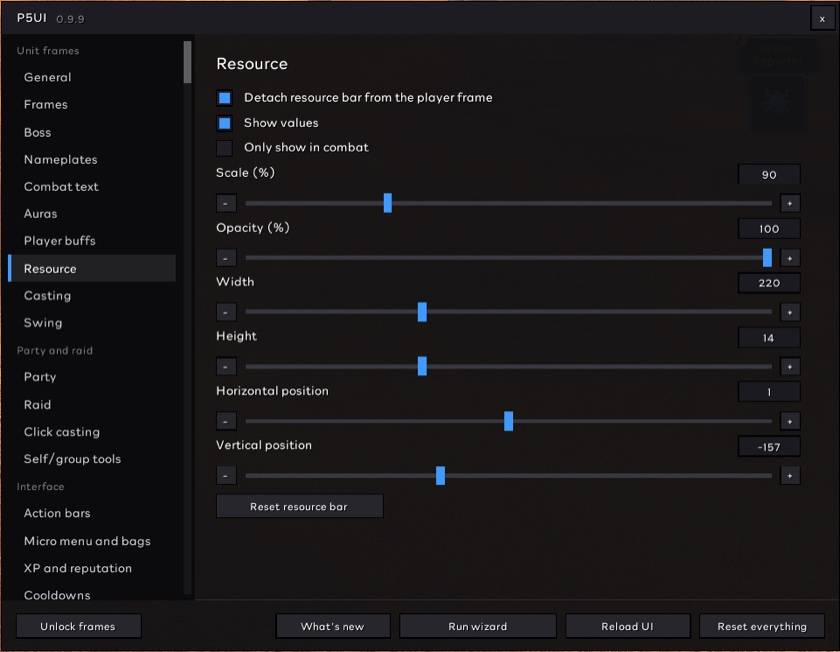This screenshot has width=840, height=652.
Task: Open the Frames settings page
Action: (x=92, y=104)
